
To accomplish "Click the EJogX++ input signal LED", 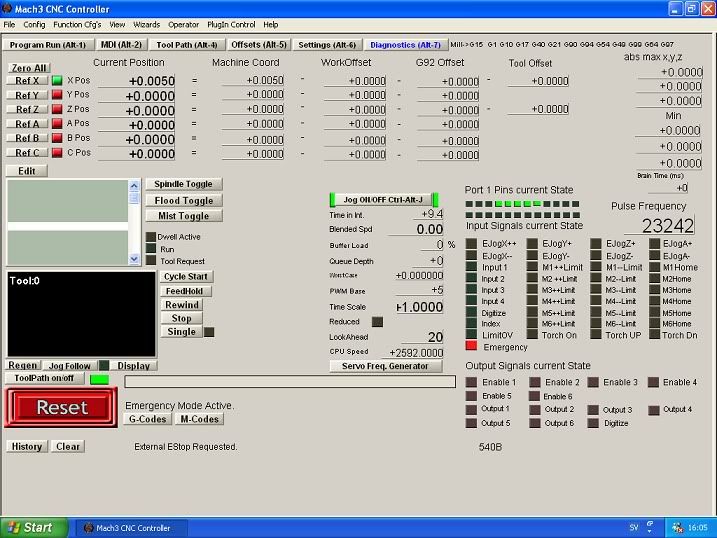I will 471,244.
